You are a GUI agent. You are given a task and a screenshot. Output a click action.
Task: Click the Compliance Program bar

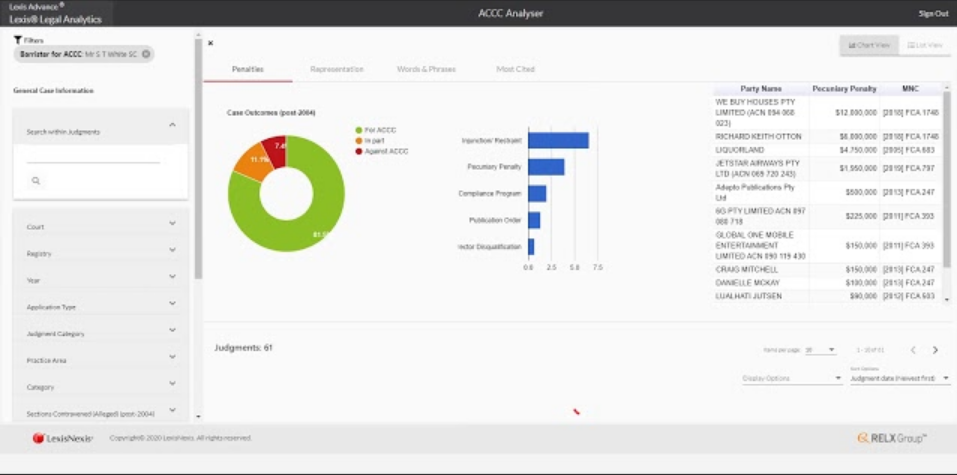tap(537, 194)
